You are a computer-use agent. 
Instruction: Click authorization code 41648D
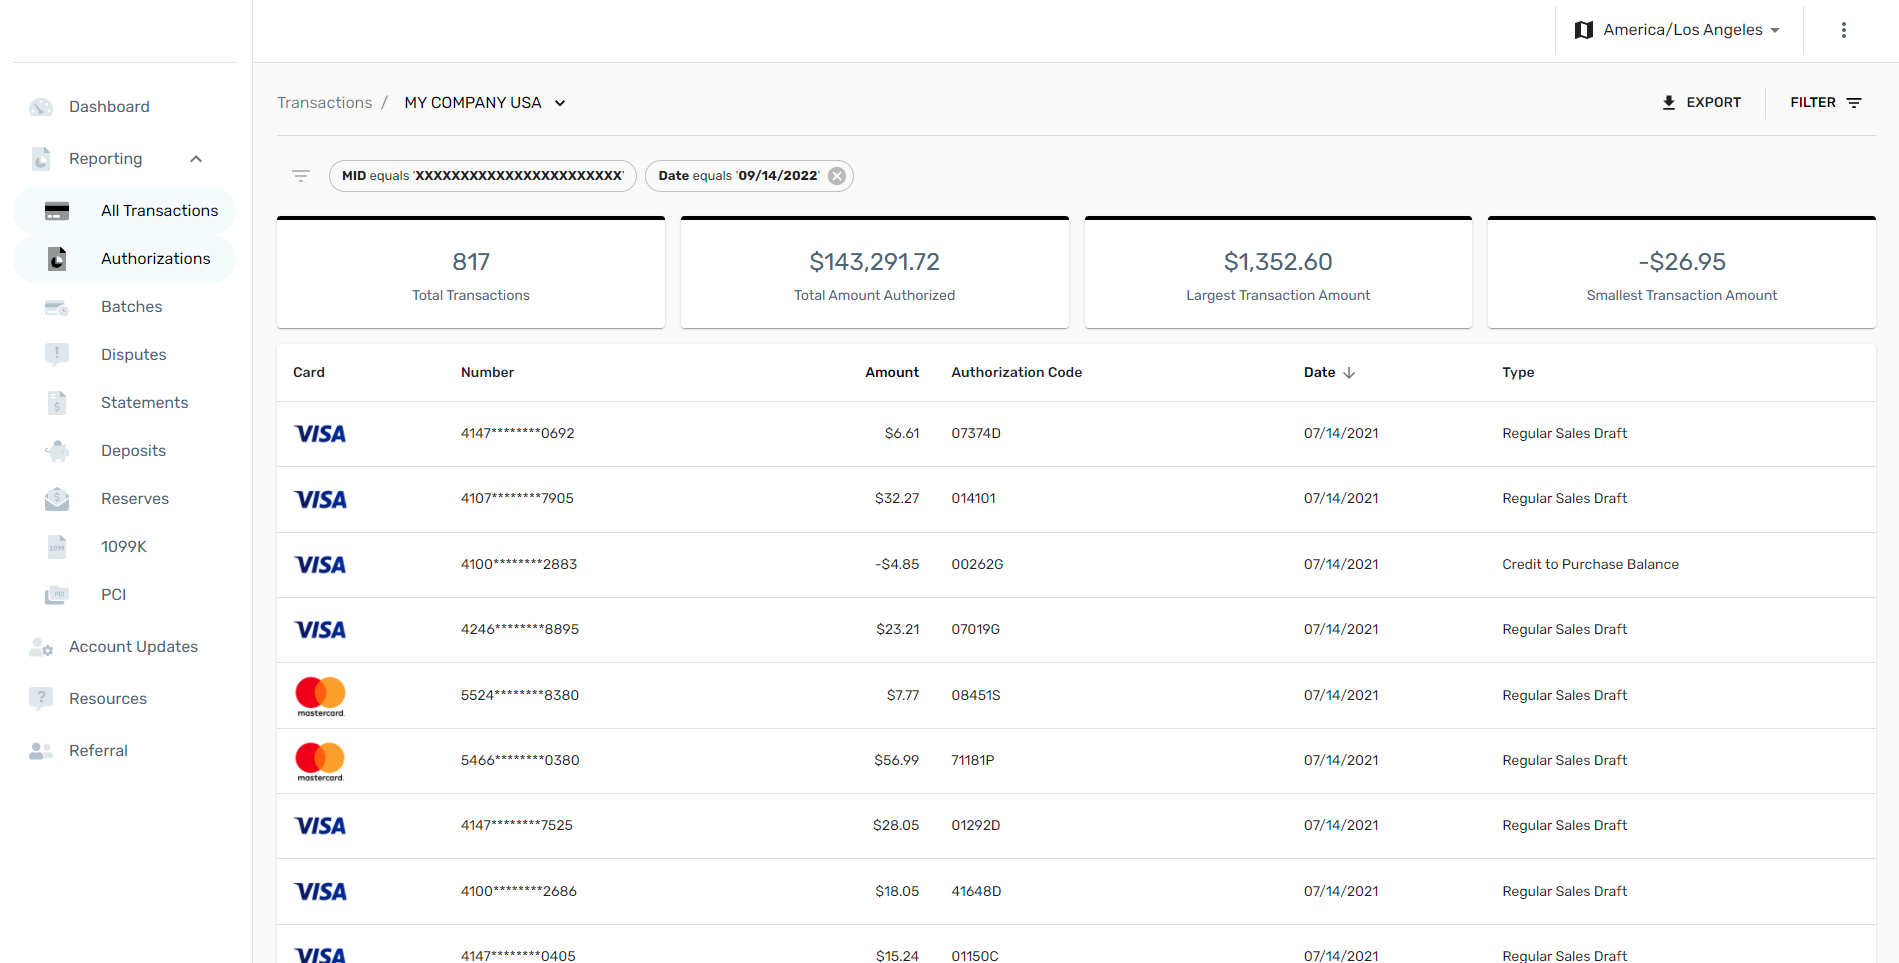(x=976, y=892)
